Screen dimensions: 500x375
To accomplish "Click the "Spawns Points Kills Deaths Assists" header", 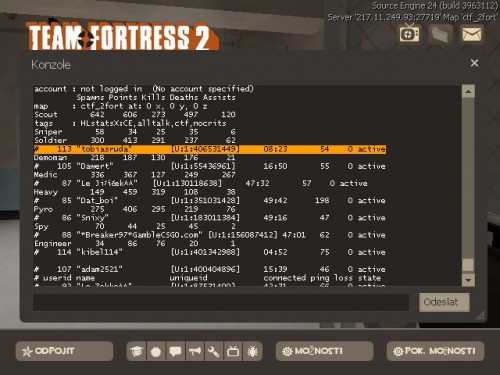I will click(x=156, y=98).
